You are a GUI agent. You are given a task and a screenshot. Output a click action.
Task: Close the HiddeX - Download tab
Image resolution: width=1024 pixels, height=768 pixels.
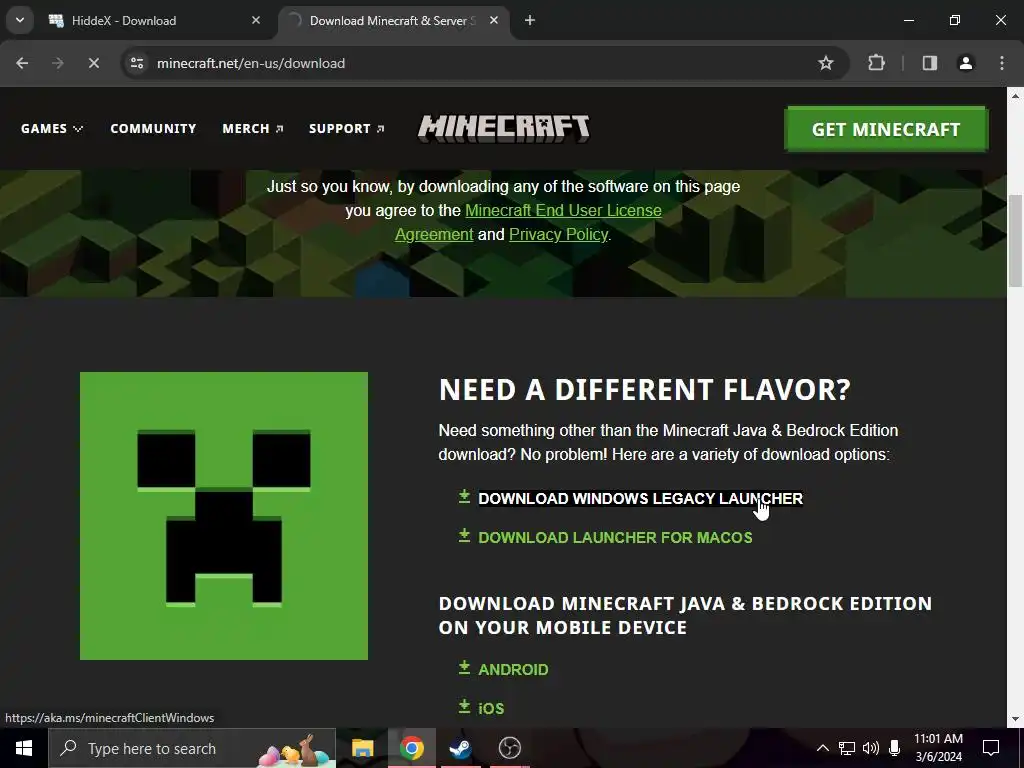[256, 21]
